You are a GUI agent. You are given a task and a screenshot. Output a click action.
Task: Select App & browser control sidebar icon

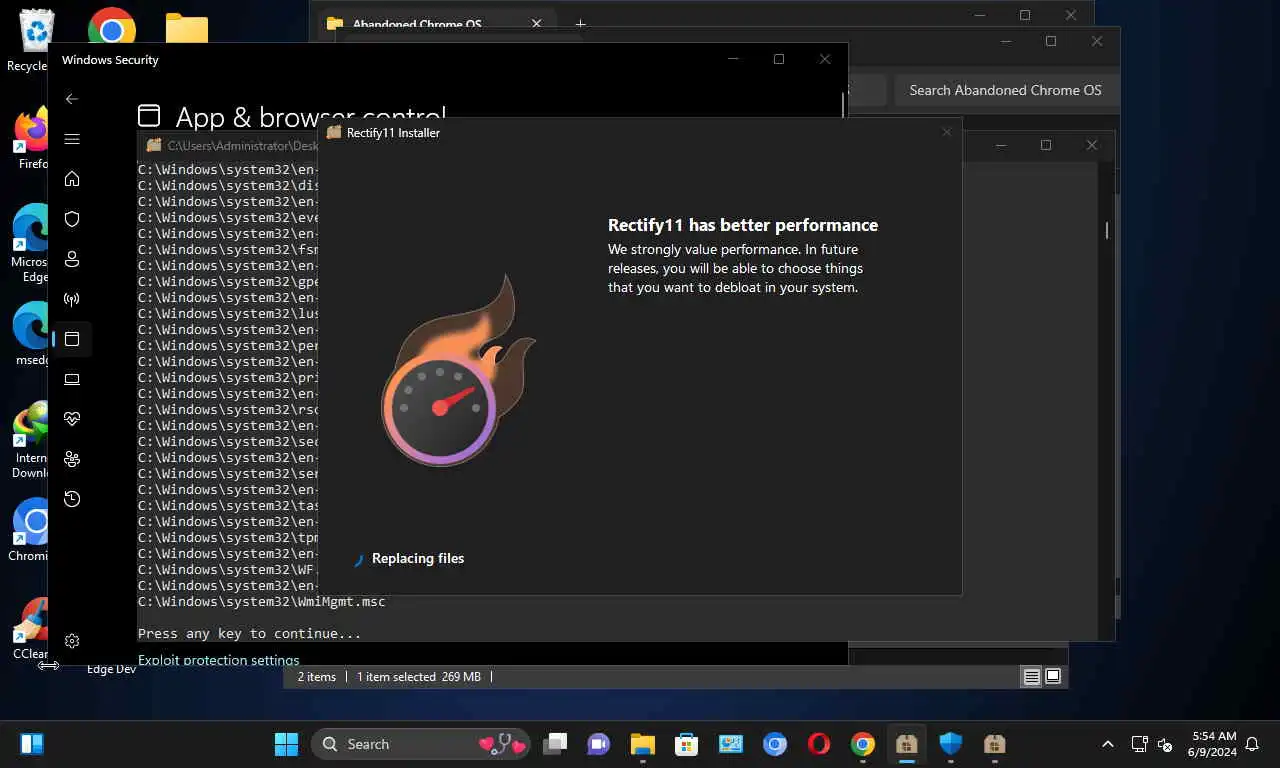click(x=71, y=339)
